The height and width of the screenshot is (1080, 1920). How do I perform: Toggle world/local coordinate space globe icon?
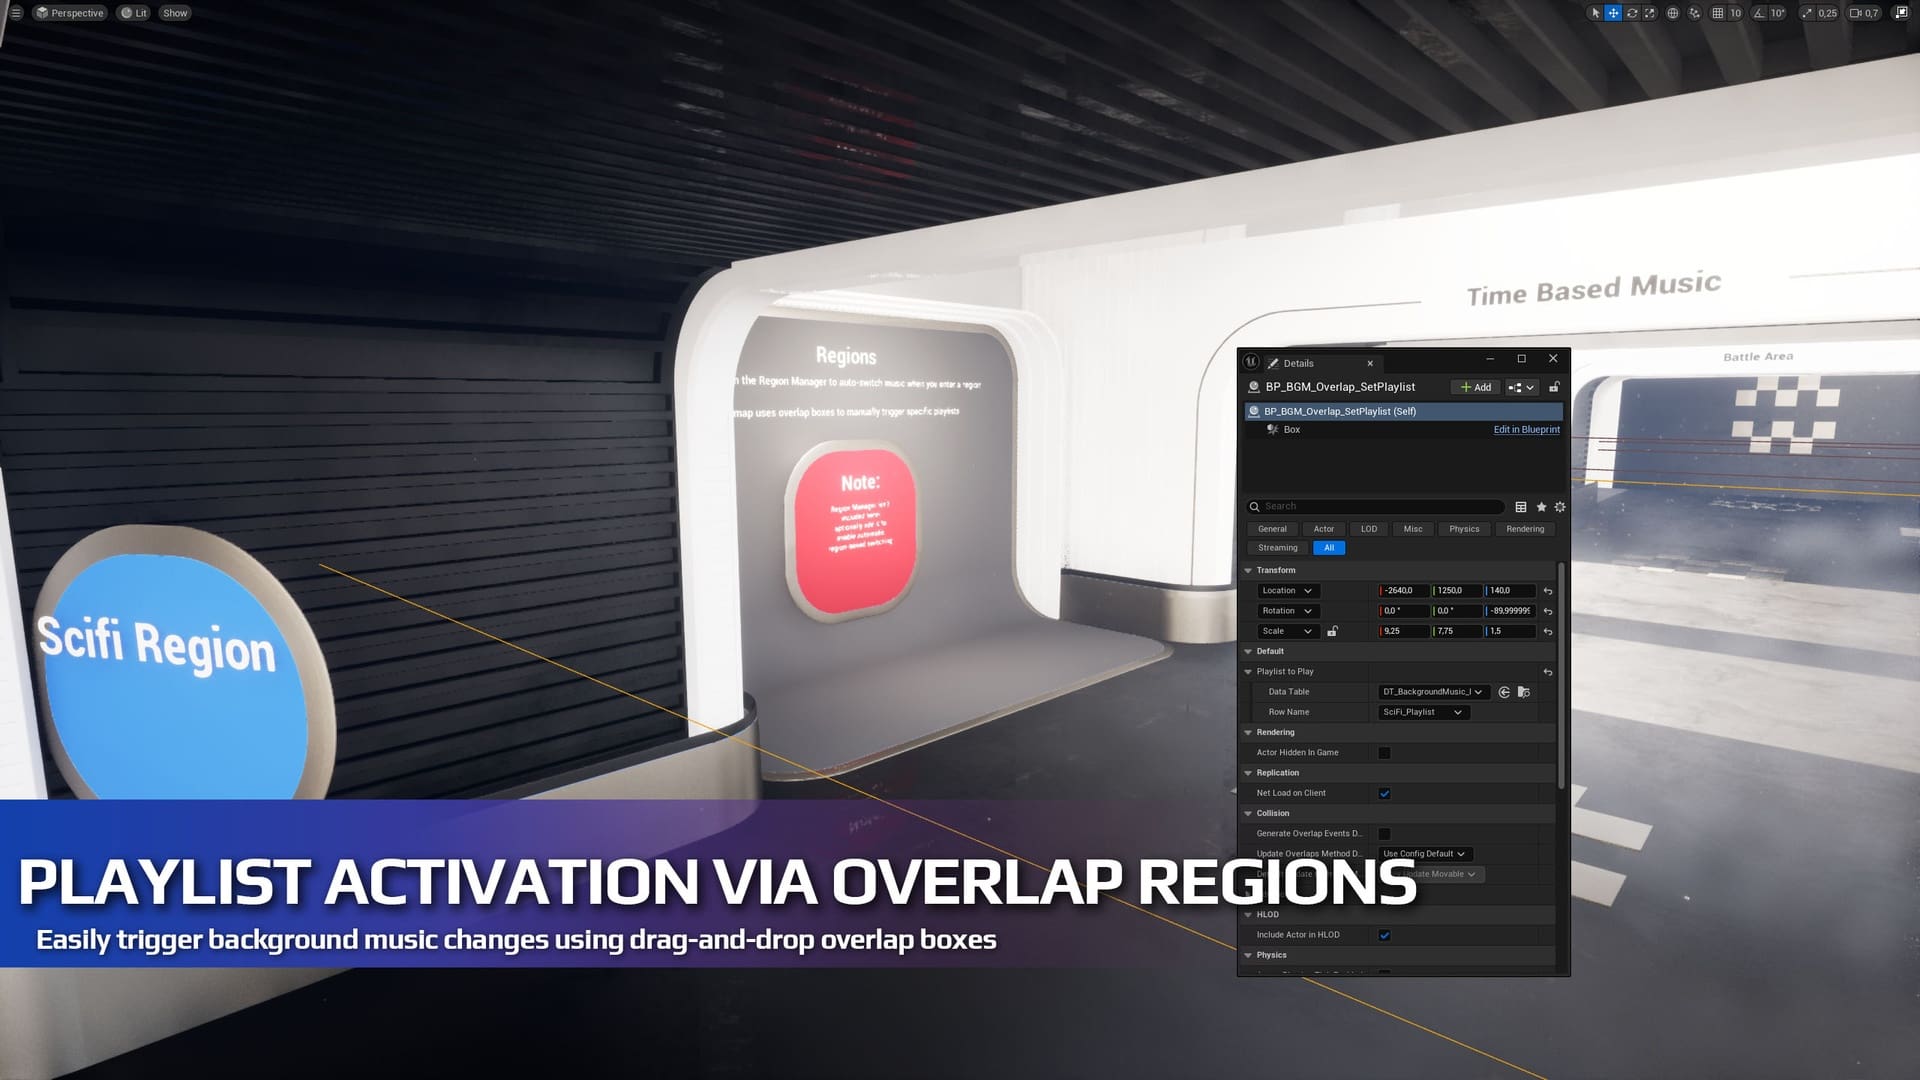click(x=1672, y=13)
